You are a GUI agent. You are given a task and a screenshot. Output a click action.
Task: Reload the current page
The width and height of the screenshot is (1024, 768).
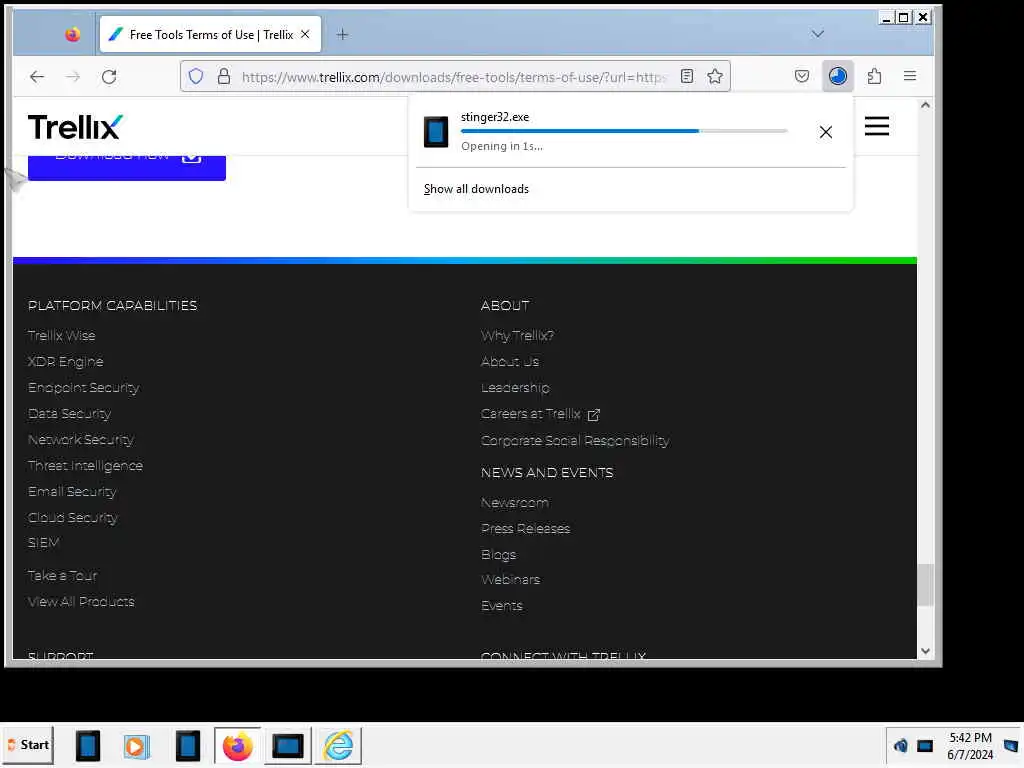click(x=109, y=77)
